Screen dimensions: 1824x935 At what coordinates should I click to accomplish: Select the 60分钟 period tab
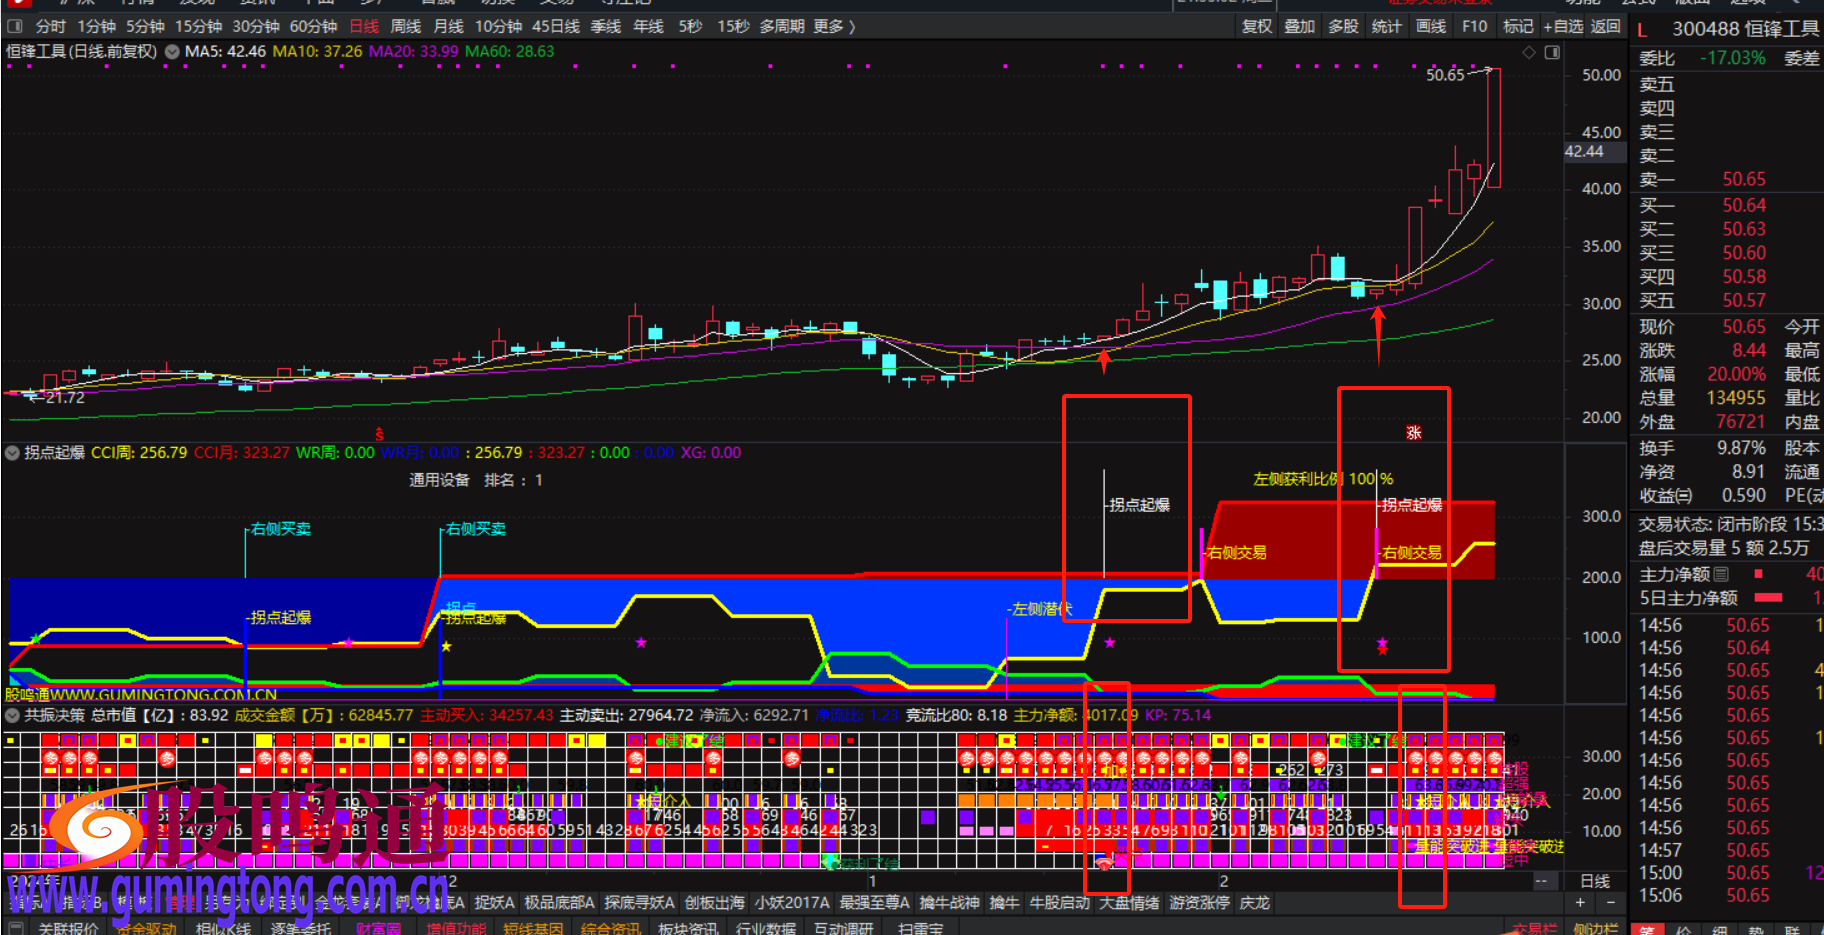[313, 26]
